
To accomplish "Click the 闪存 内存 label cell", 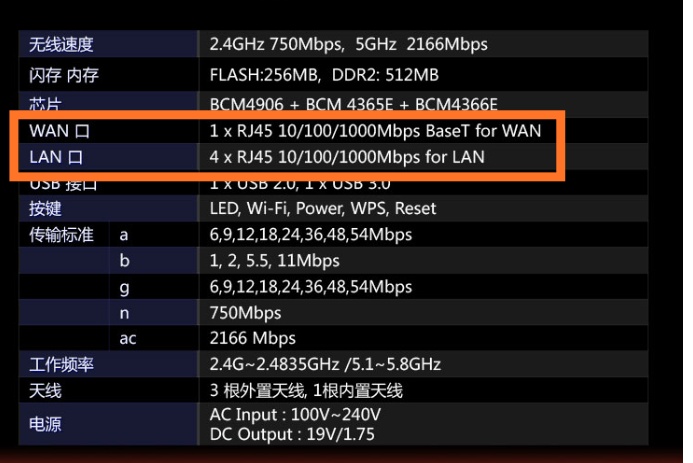I will click(x=64, y=75).
